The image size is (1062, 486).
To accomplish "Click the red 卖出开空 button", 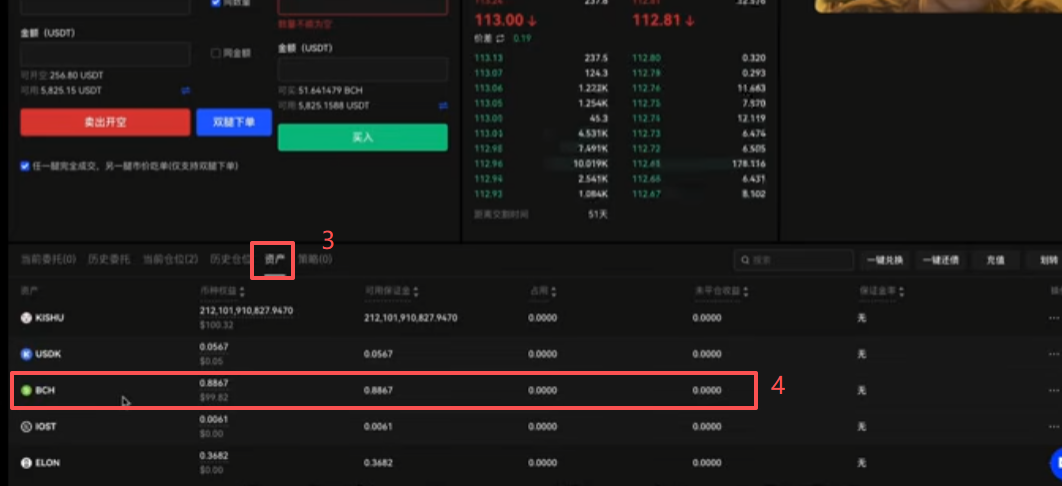I will 105,123.
